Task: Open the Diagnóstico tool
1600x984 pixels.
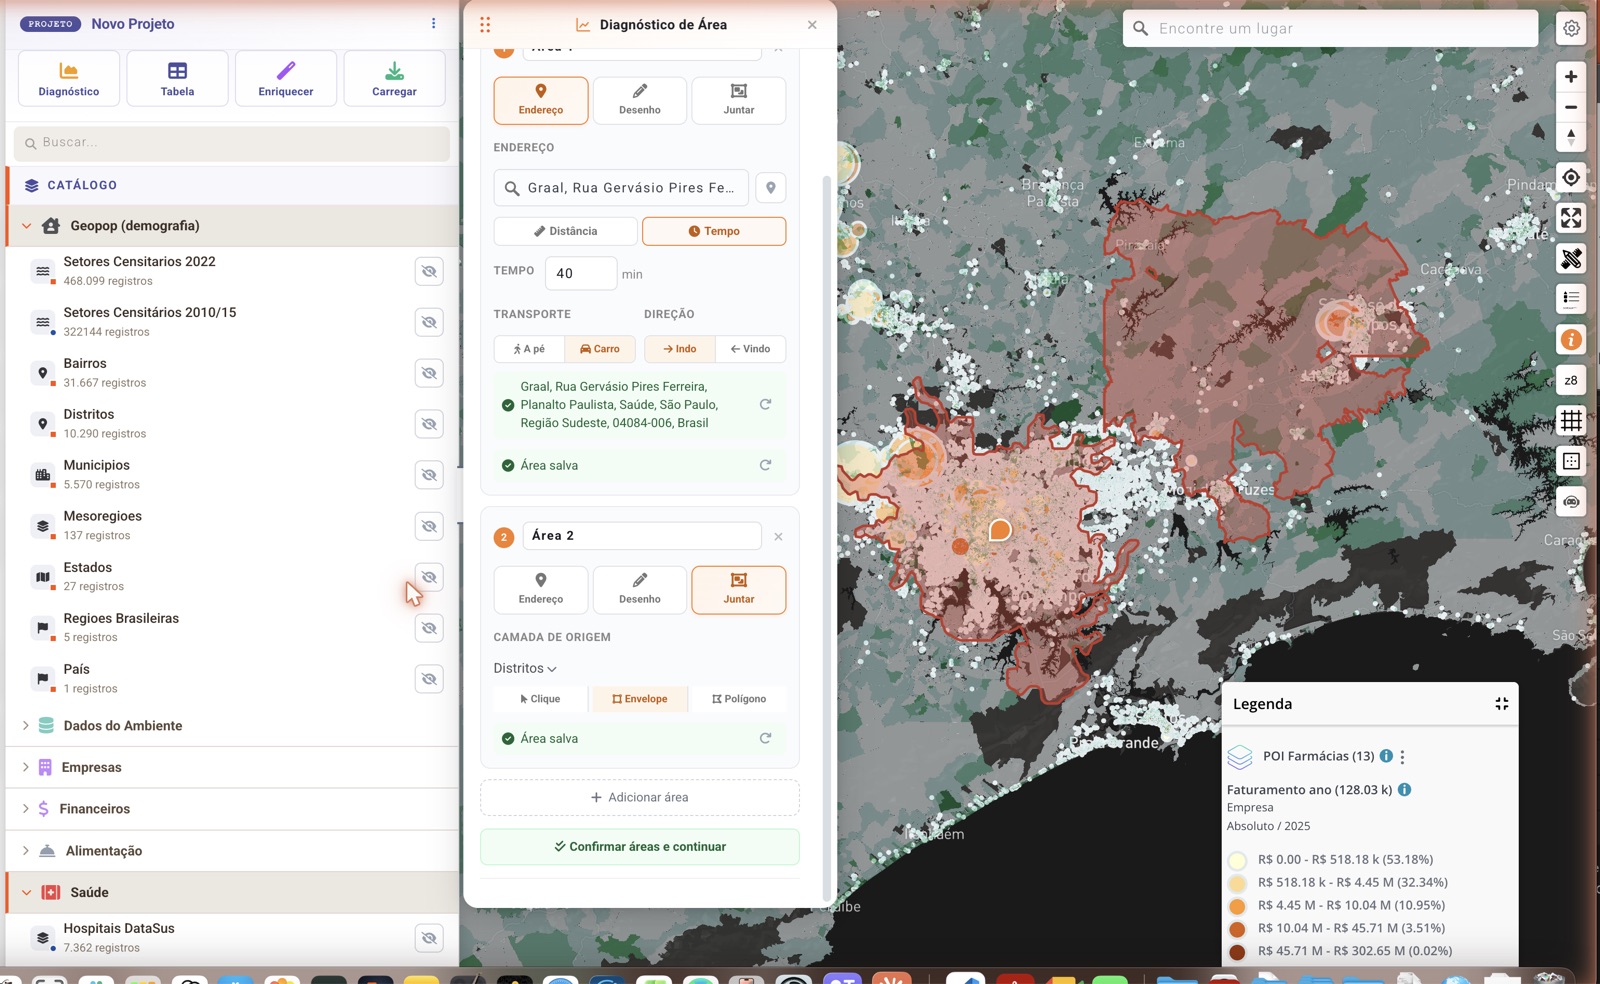Action: click(x=69, y=78)
